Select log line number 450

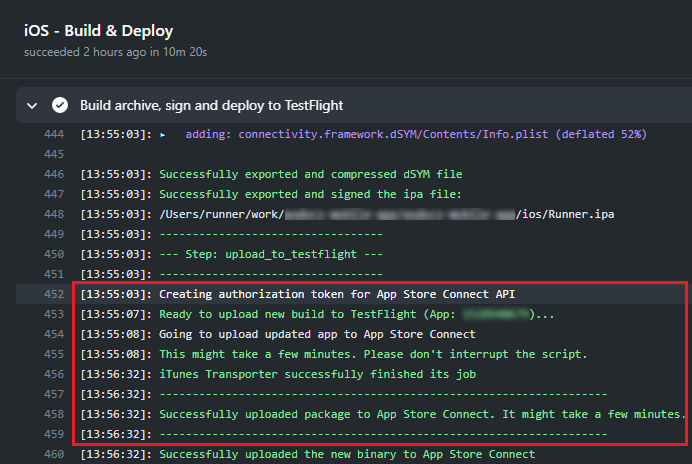tap(54, 254)
